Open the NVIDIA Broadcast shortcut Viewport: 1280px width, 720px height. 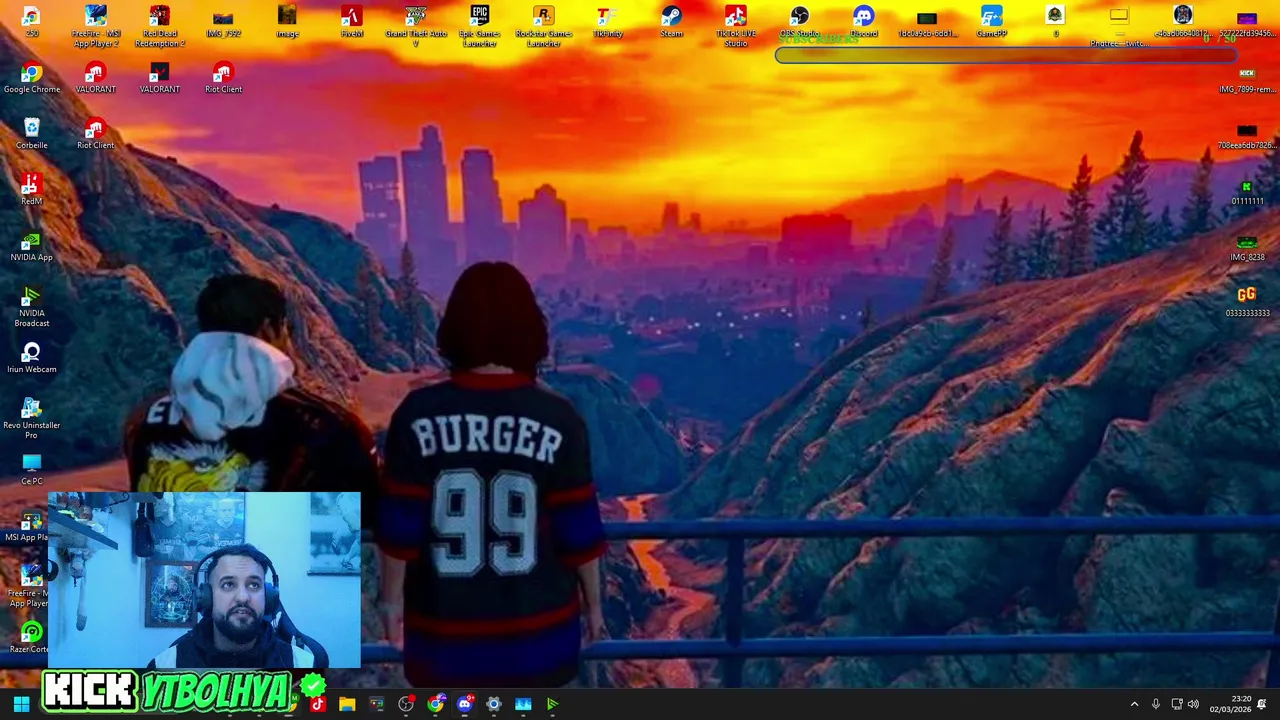pyautogui.click(x=32, y=307)
